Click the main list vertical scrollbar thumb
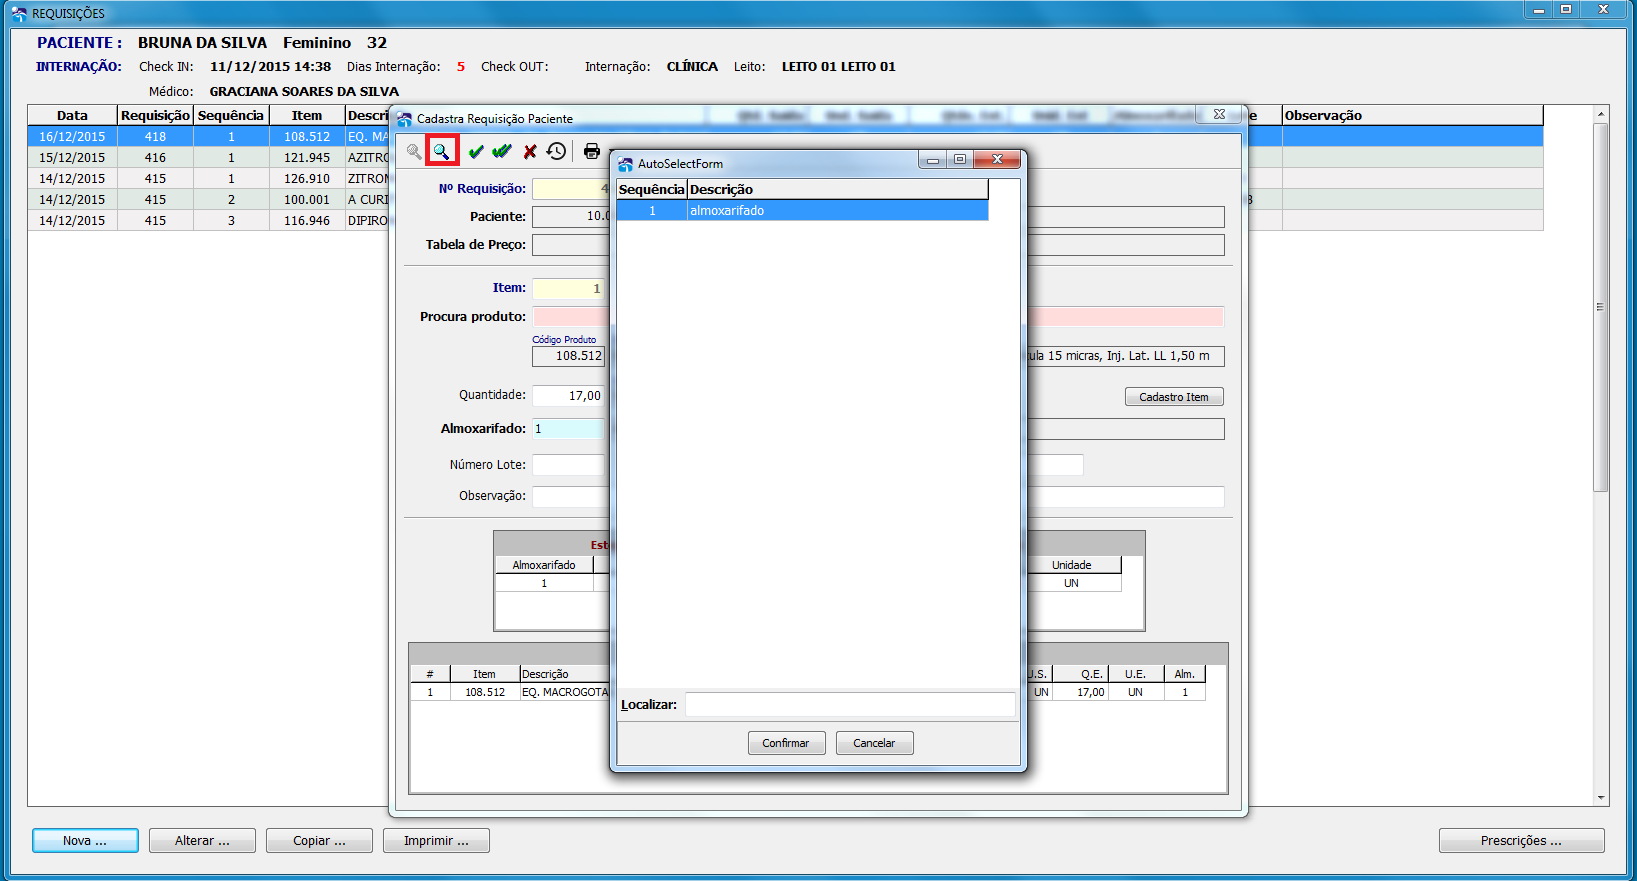Image resolution: width=1637 pixels, height=881 pixels. click(1601, 307)
